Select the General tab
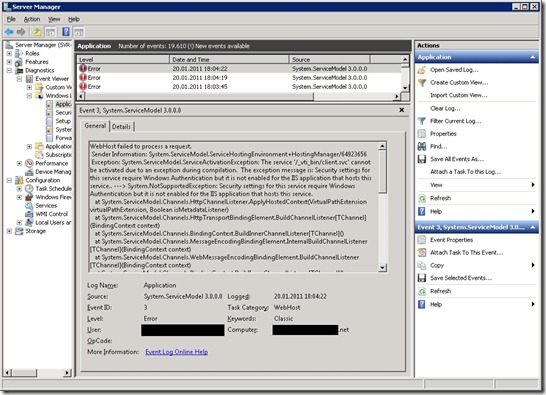546x395 pixels. tap(95, 126)
